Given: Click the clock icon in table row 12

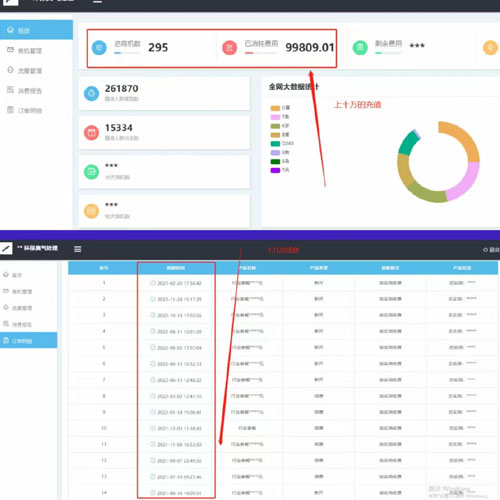Looking at the screenshot, I should point(153,460).
